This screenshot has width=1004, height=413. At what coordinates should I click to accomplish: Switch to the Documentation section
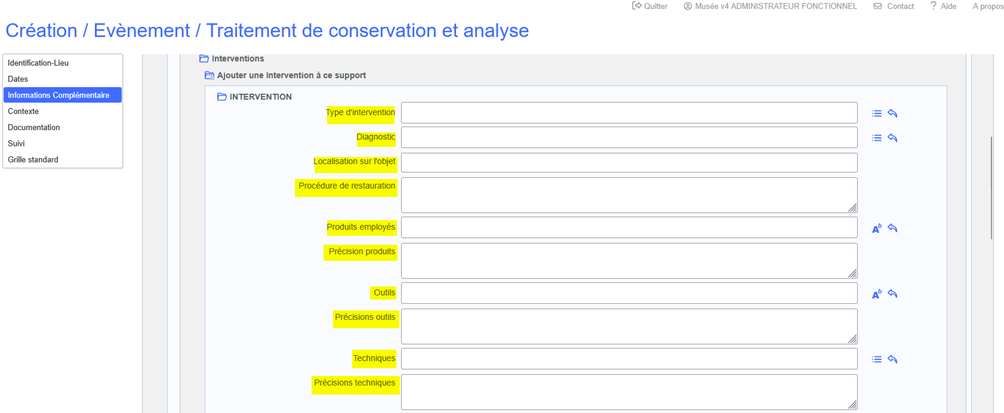tap(34, 128)
